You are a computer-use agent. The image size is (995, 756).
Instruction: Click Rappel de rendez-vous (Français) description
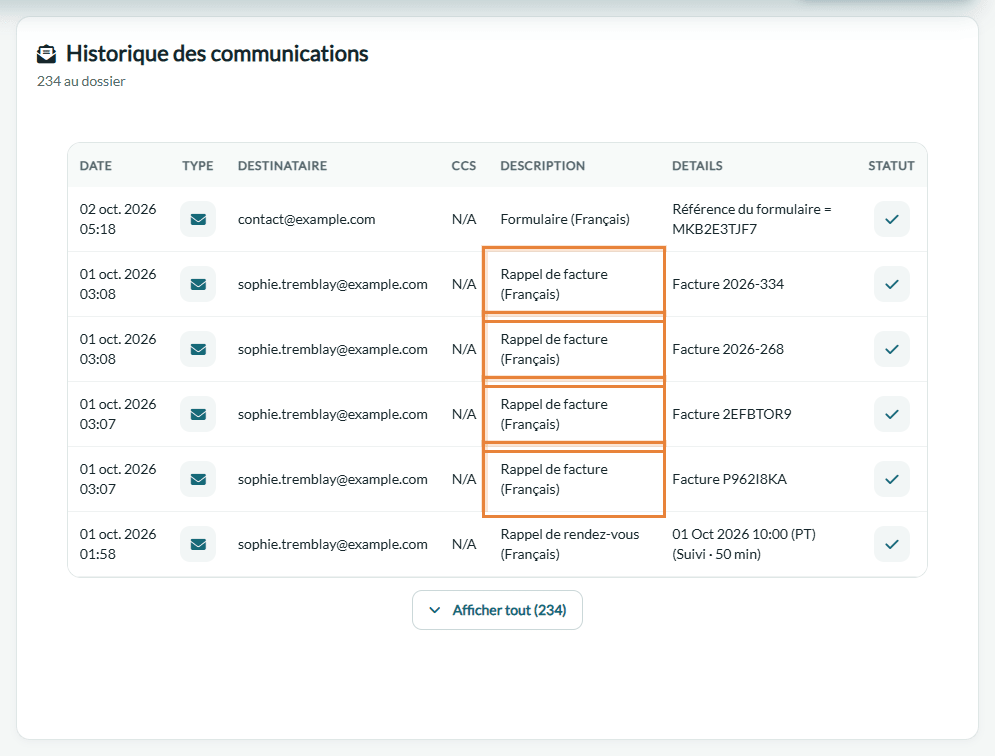[x=570, y=544]
